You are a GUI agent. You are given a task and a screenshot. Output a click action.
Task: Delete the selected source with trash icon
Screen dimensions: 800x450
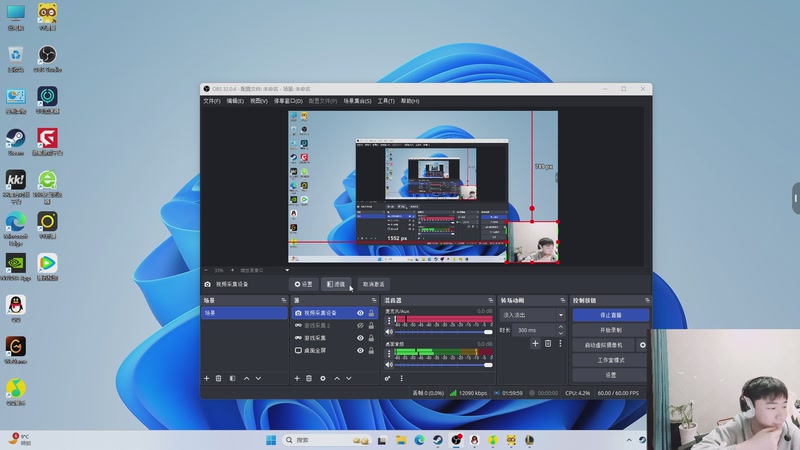coord(309,378)
